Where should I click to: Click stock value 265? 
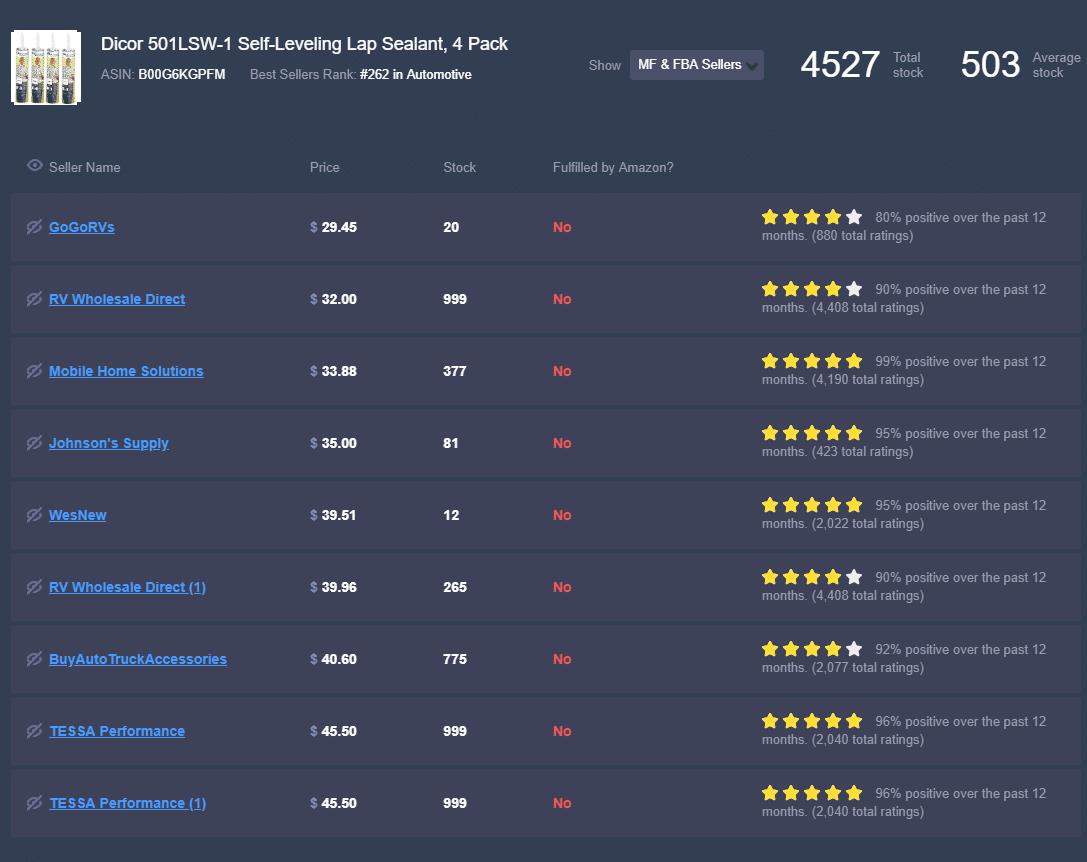tap(455, 587)
